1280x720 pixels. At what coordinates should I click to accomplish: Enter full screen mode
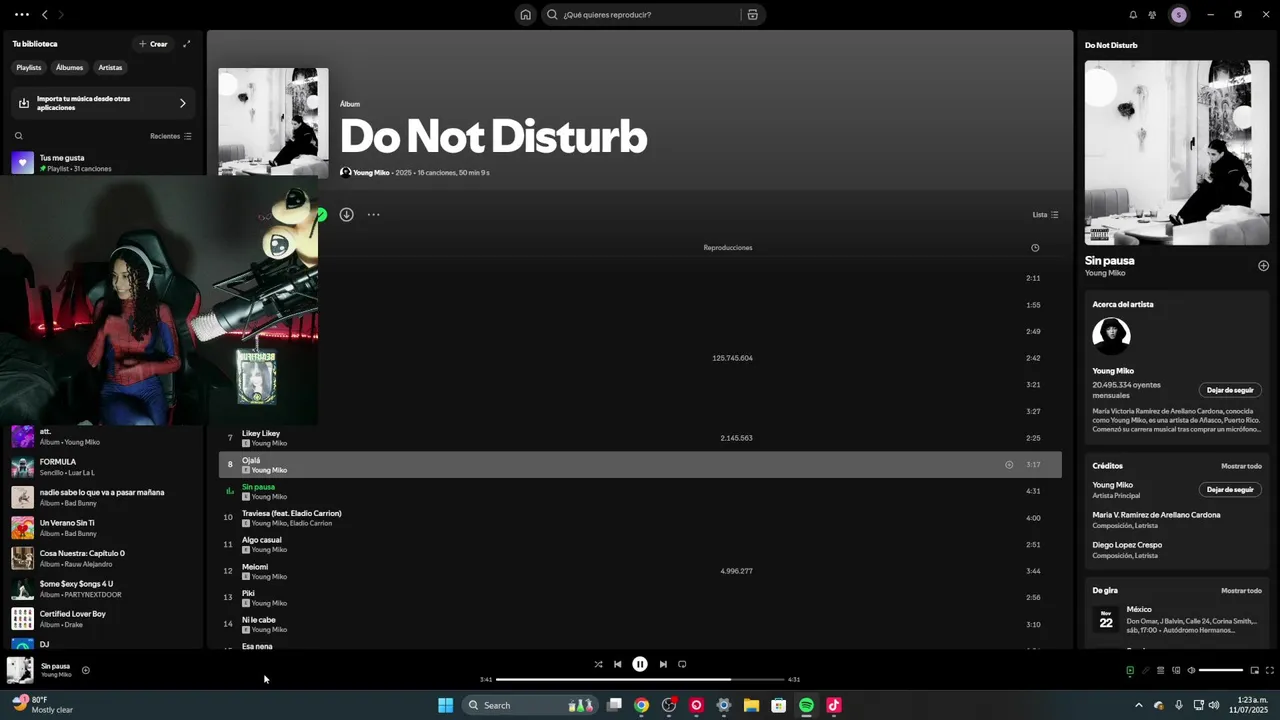tap(1269, 670)
